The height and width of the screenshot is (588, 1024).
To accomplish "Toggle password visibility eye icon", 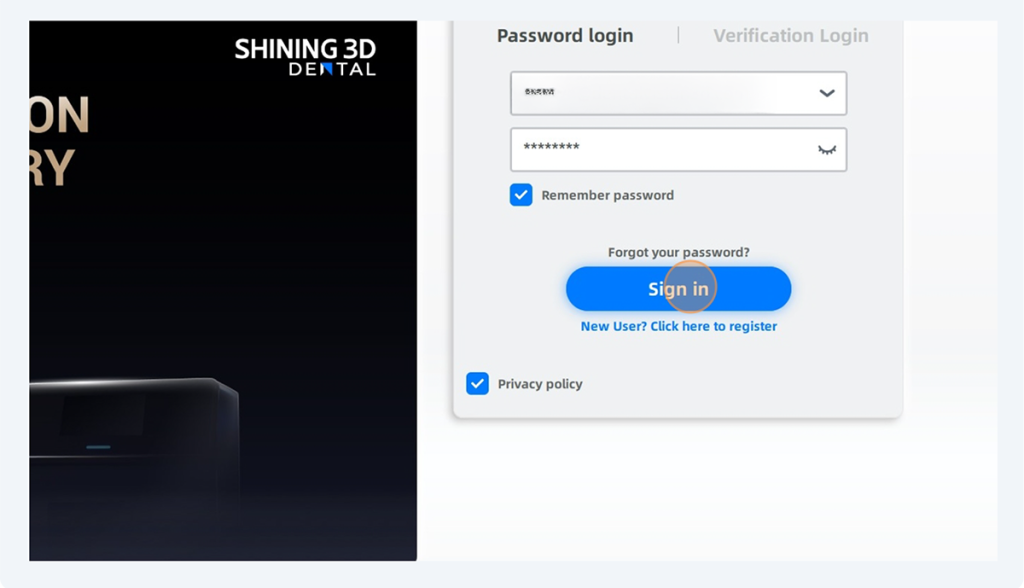I will (827, 149).
